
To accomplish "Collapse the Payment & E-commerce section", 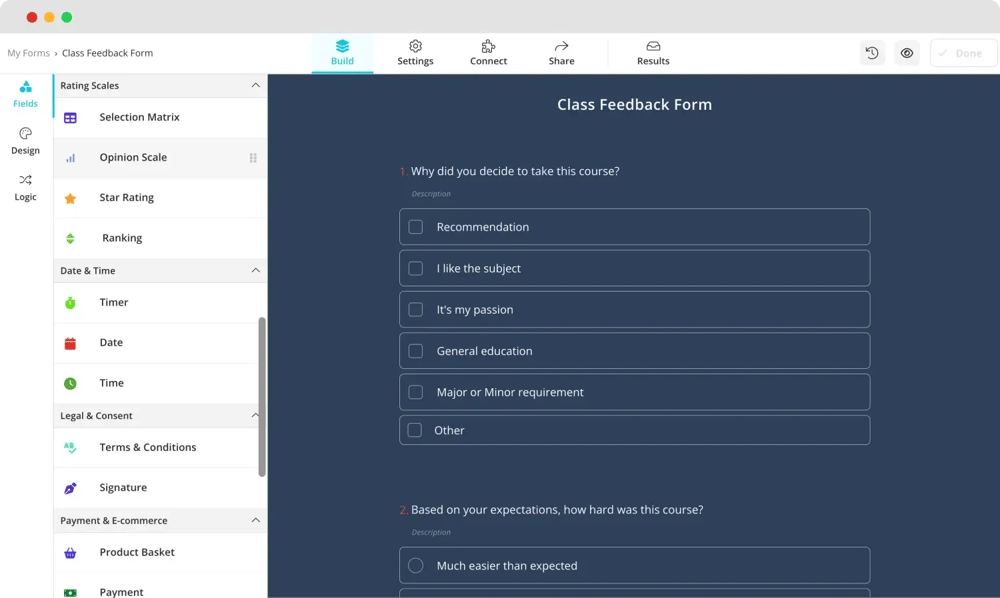I will (x=255, y=520).
